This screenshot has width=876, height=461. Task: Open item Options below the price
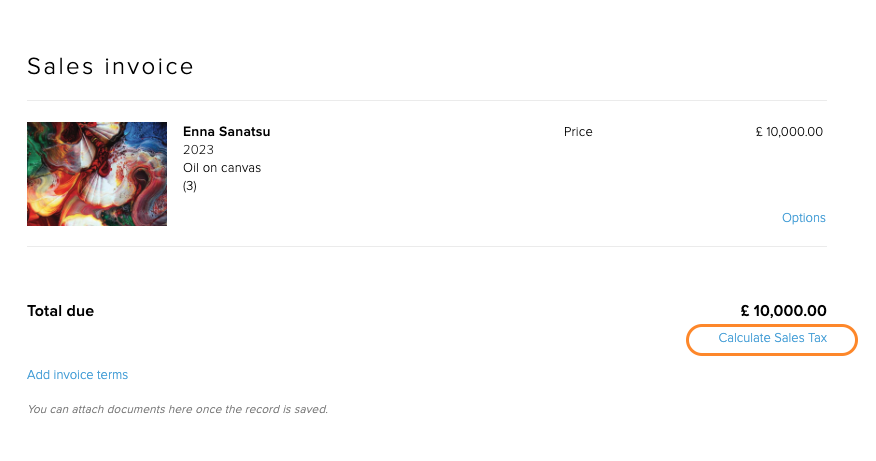pyautogui.click(x=803, y=218)
